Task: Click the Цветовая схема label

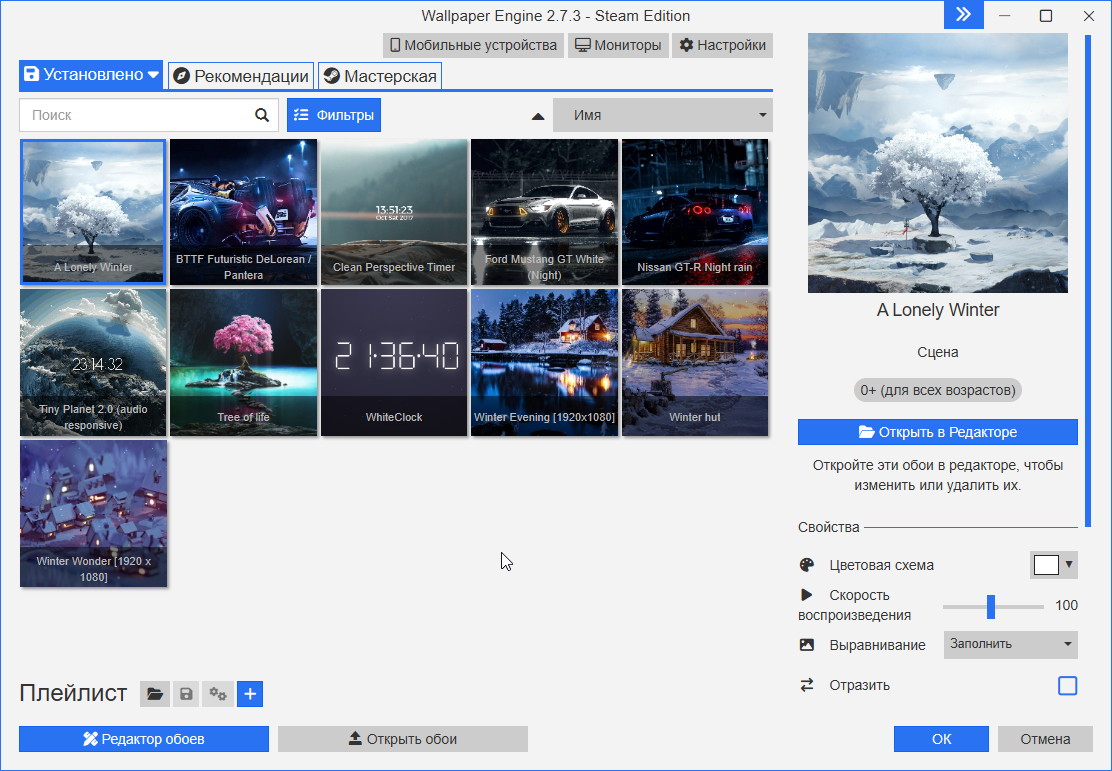Action: click(x=882, y=565)
